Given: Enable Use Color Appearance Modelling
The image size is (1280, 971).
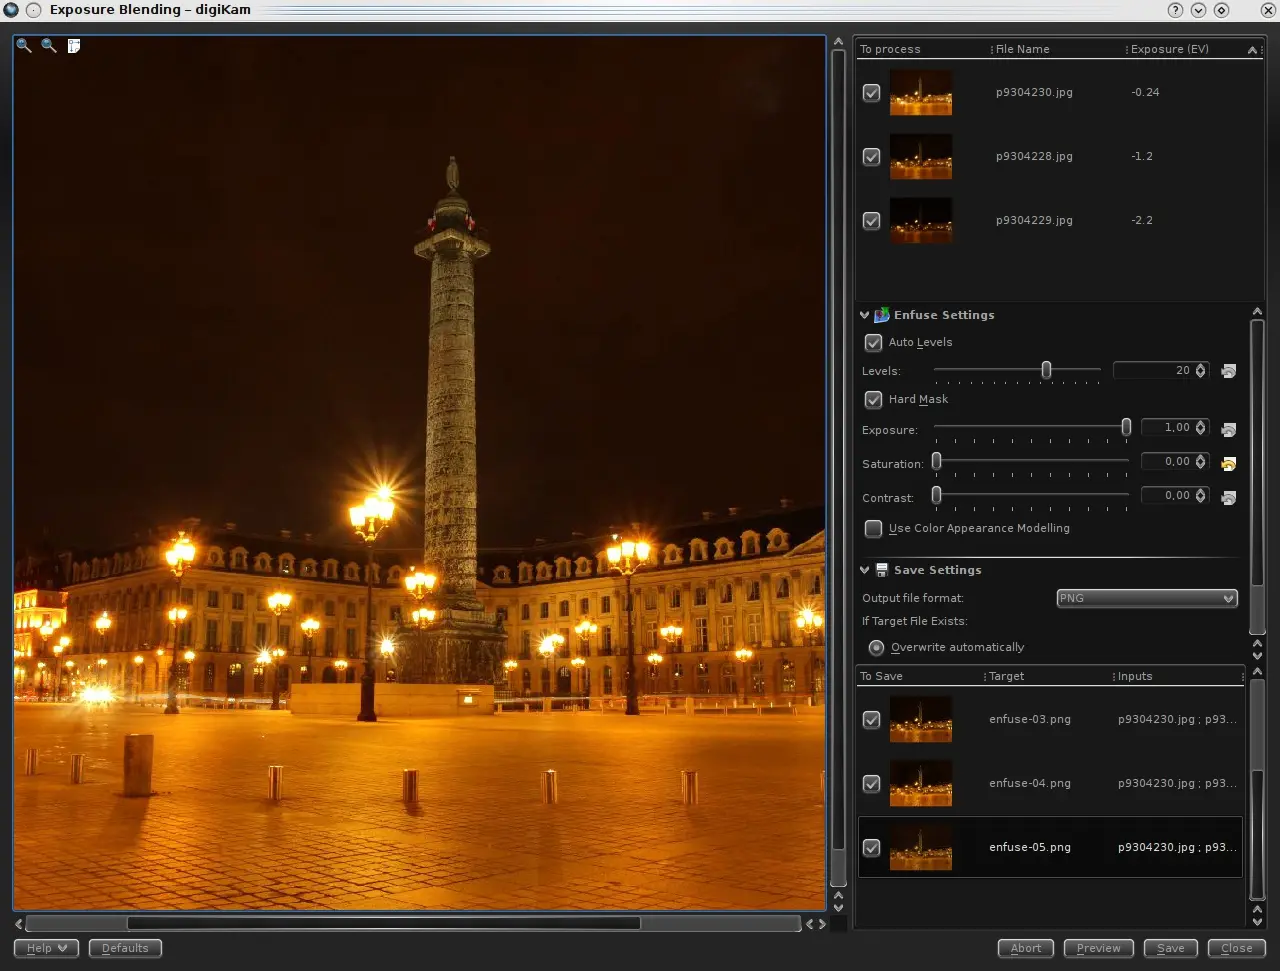Looking at the screenshot, I should pos(873,528).
